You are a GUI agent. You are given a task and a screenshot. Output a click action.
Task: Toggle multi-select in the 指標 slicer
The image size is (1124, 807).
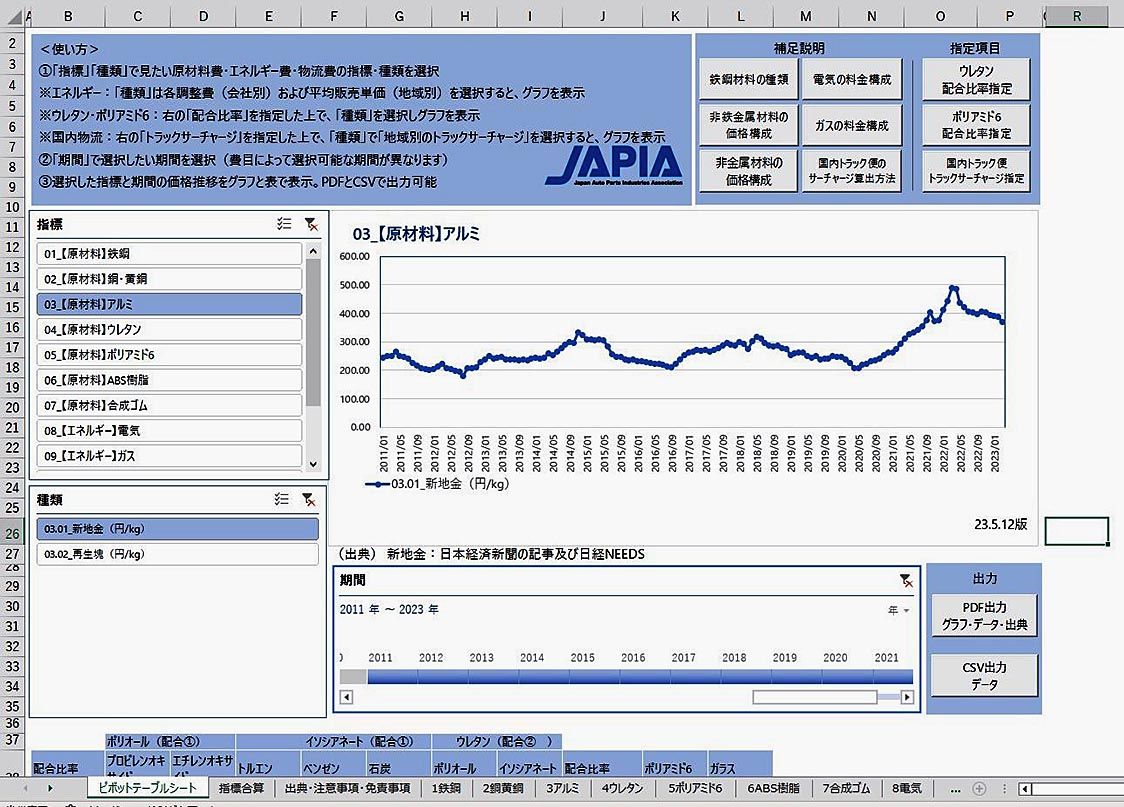284,224
